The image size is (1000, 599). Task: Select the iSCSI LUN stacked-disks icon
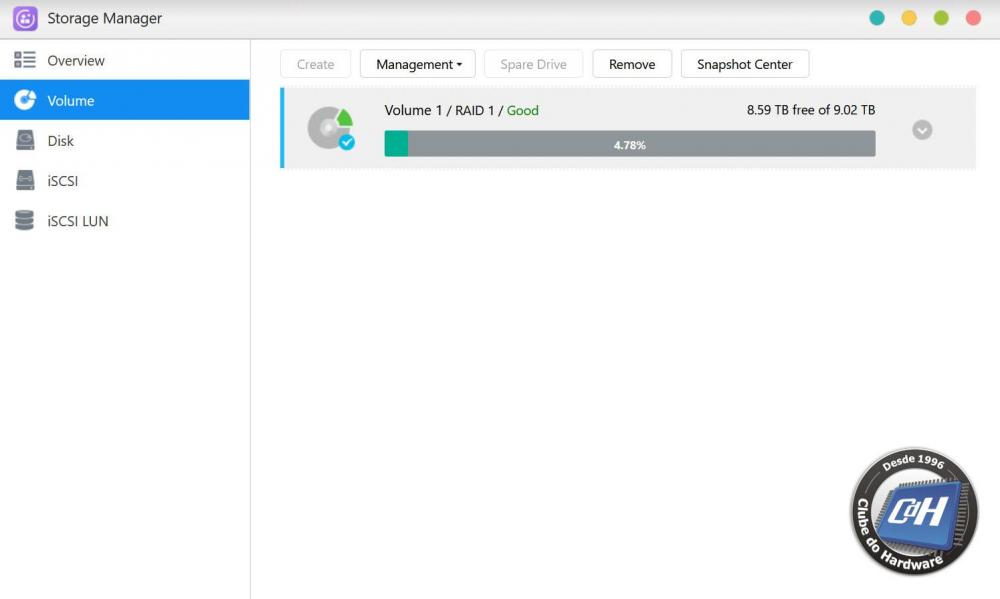tap(25, 221)
